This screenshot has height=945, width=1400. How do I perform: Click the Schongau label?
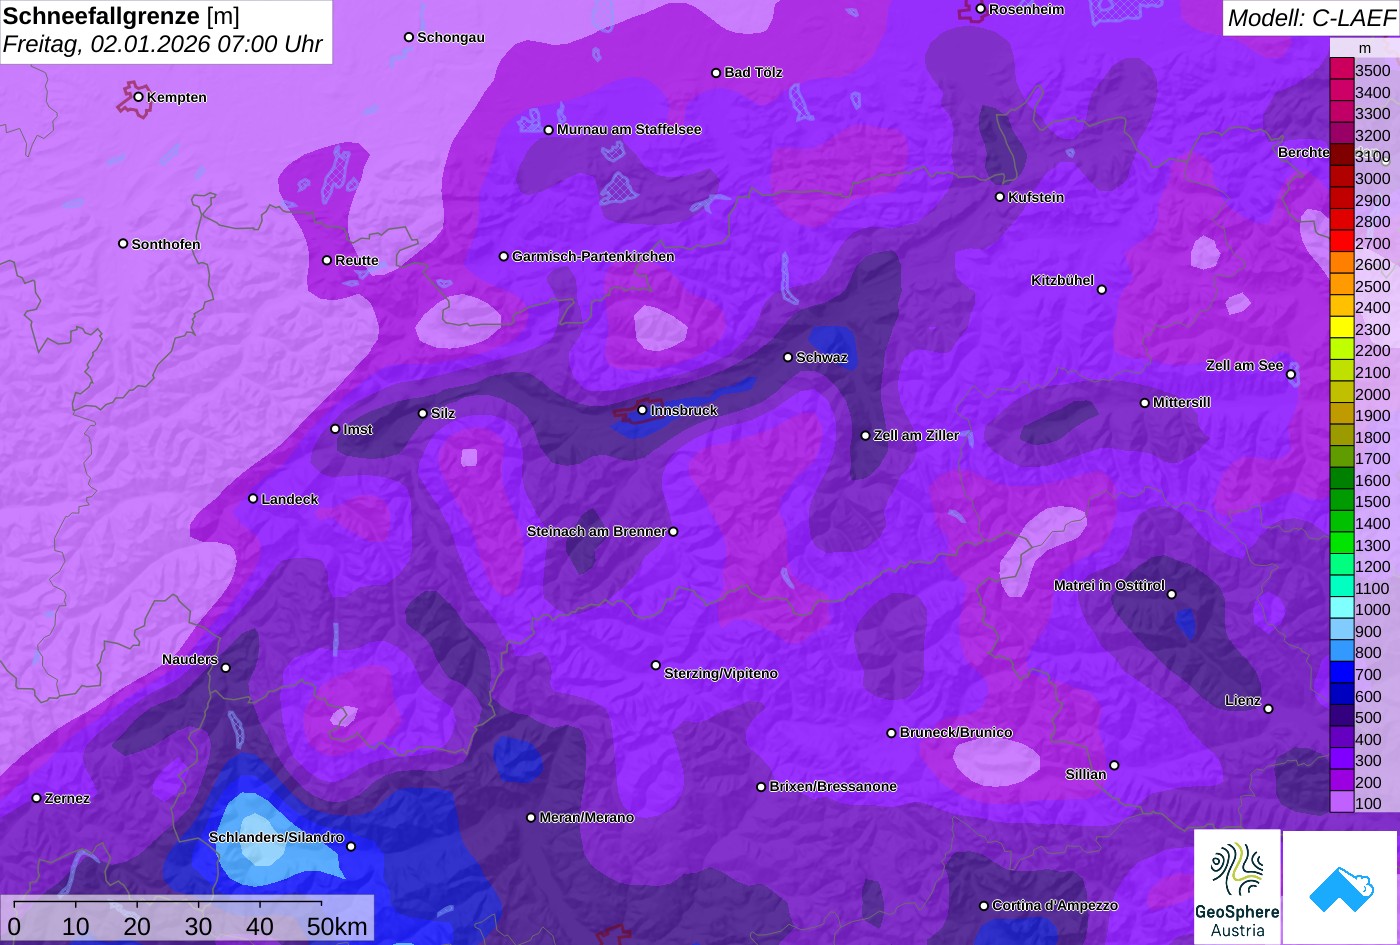[x=451, y=37]
